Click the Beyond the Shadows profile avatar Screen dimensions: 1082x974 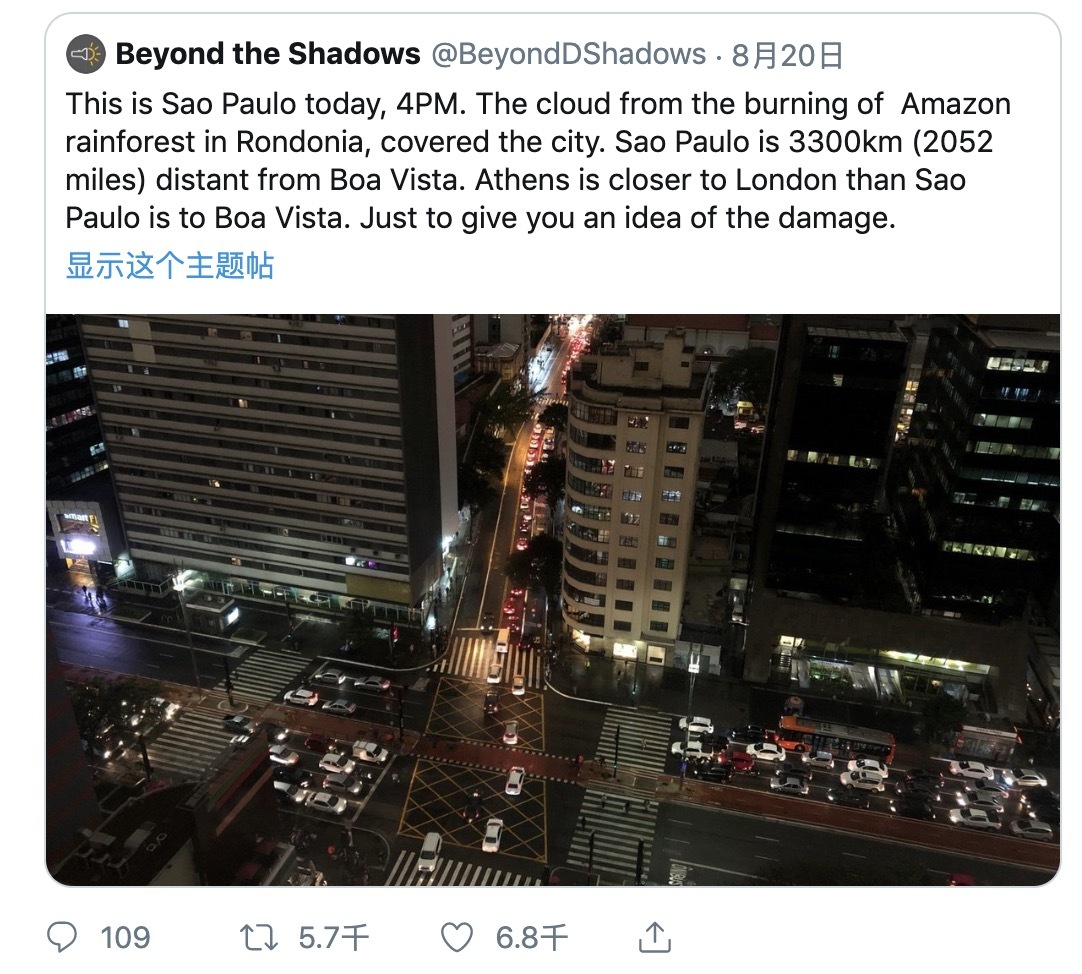(86, 54)
